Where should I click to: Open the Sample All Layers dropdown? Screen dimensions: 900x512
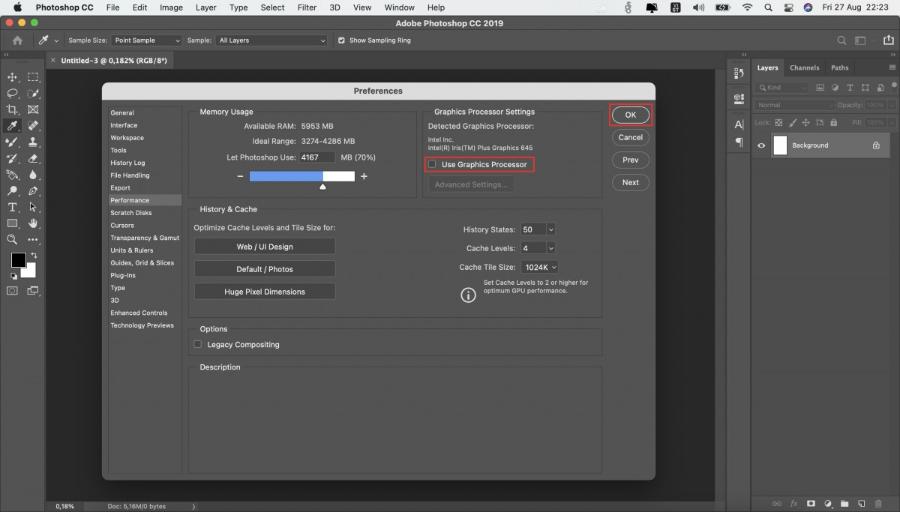pyautogui.click(x=272, y=40)
